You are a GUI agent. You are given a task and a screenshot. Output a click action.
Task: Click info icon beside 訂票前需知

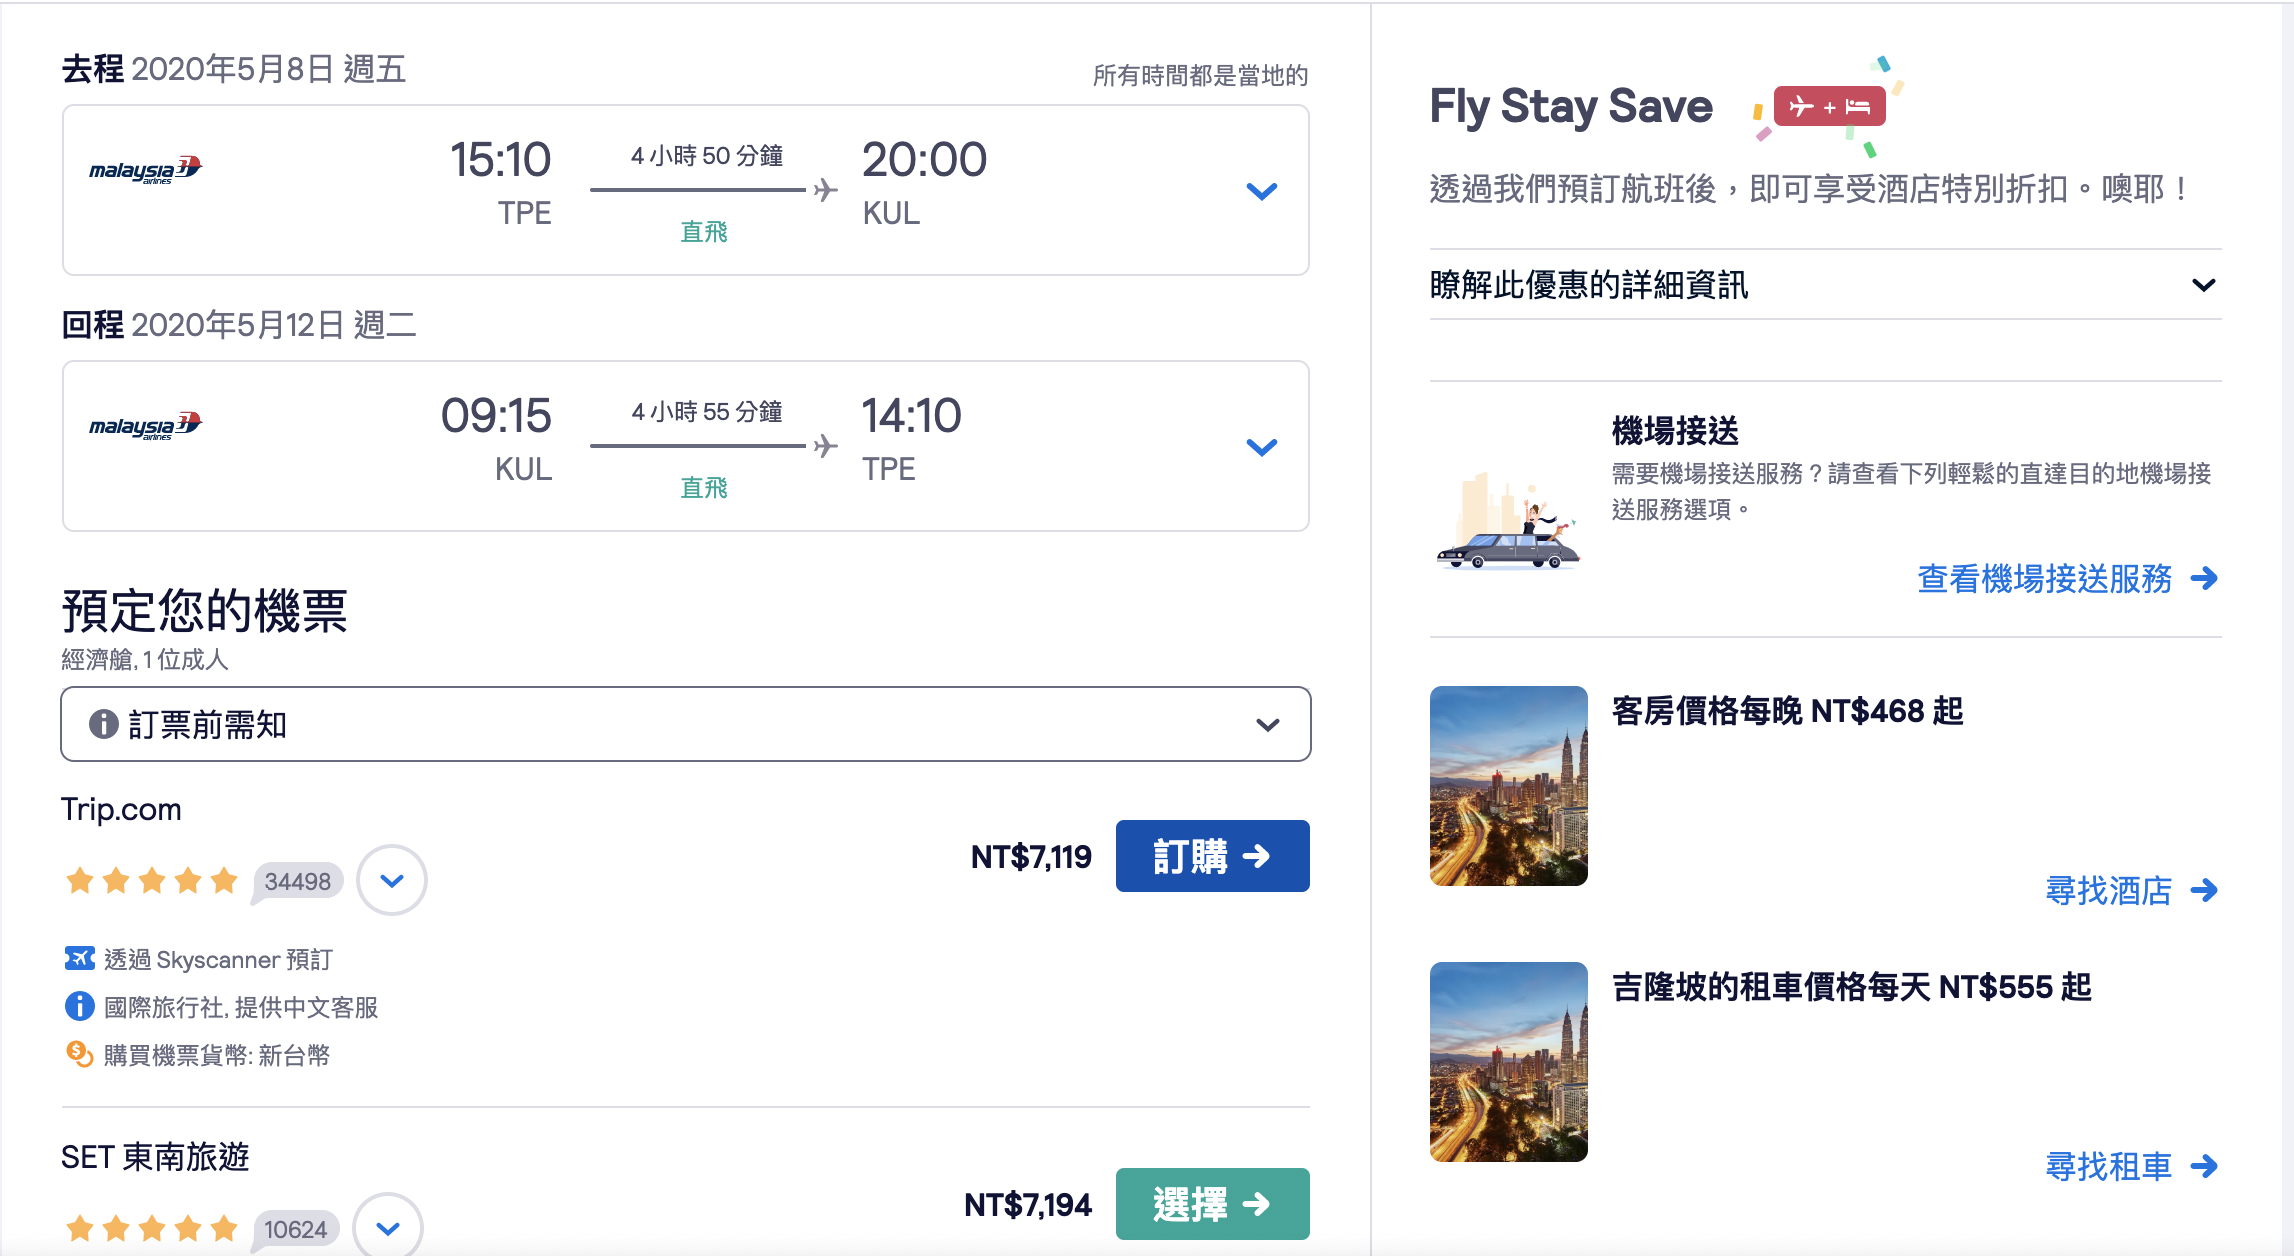103,724
